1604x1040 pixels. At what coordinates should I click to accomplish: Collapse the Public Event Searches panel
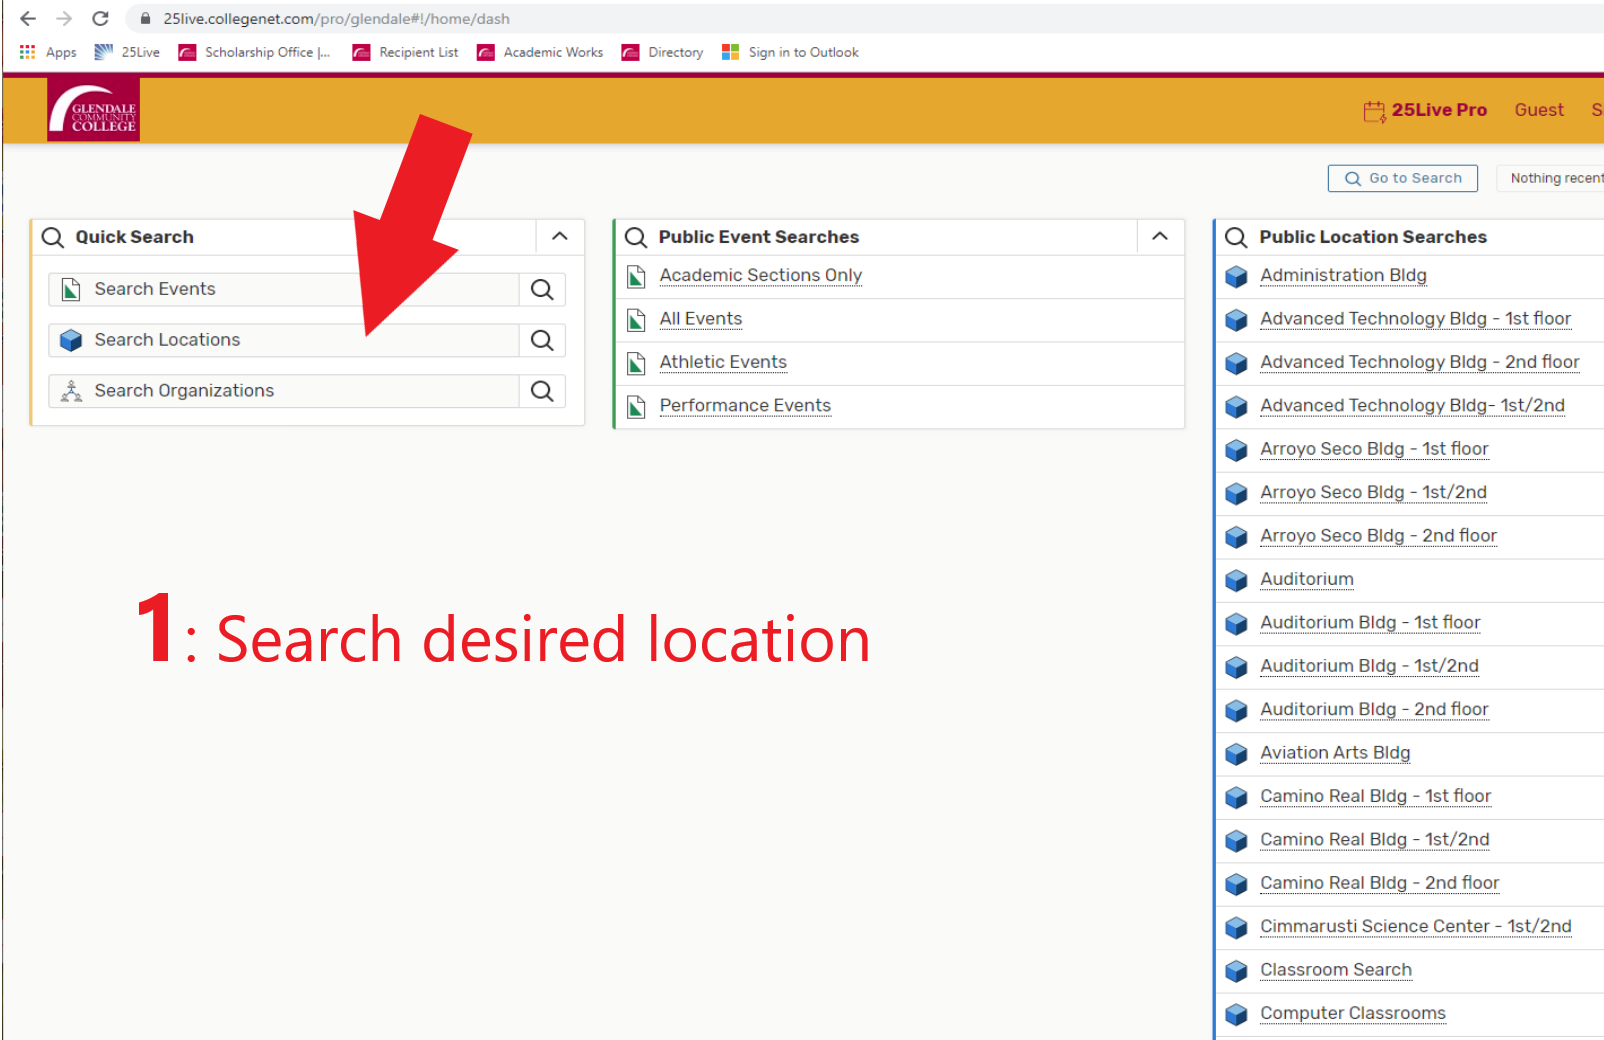[1160, 237]
